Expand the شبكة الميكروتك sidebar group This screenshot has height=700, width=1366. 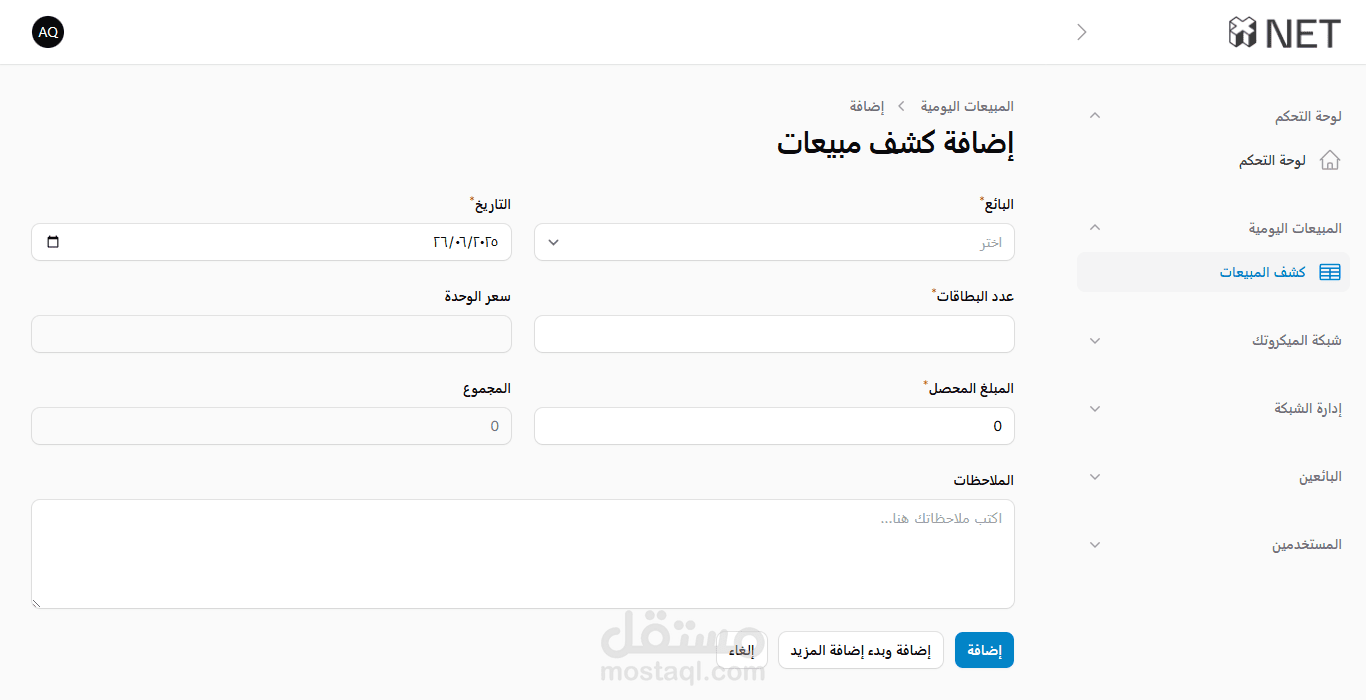(1095, 341)
